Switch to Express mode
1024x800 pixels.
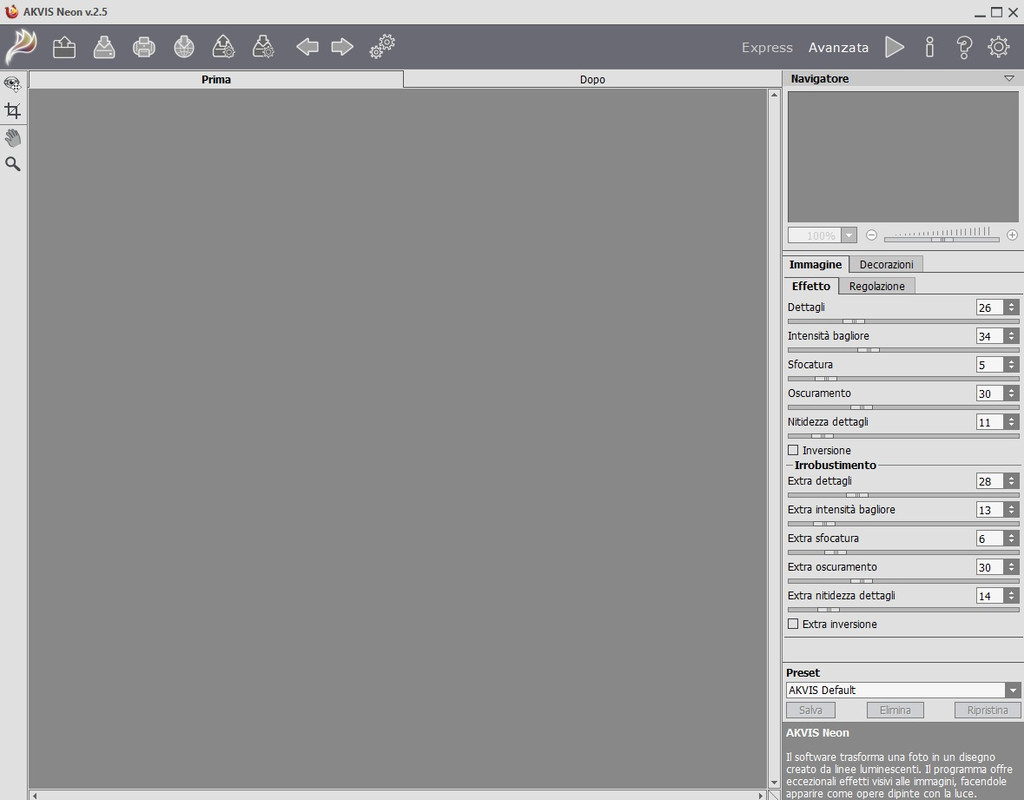[767, 48]
